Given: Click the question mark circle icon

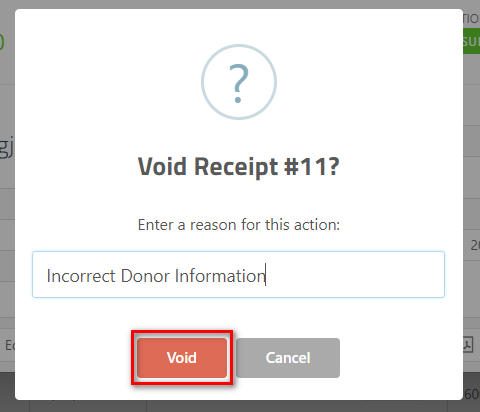Looking at the screenshot, I should click(x=239, y=82).
